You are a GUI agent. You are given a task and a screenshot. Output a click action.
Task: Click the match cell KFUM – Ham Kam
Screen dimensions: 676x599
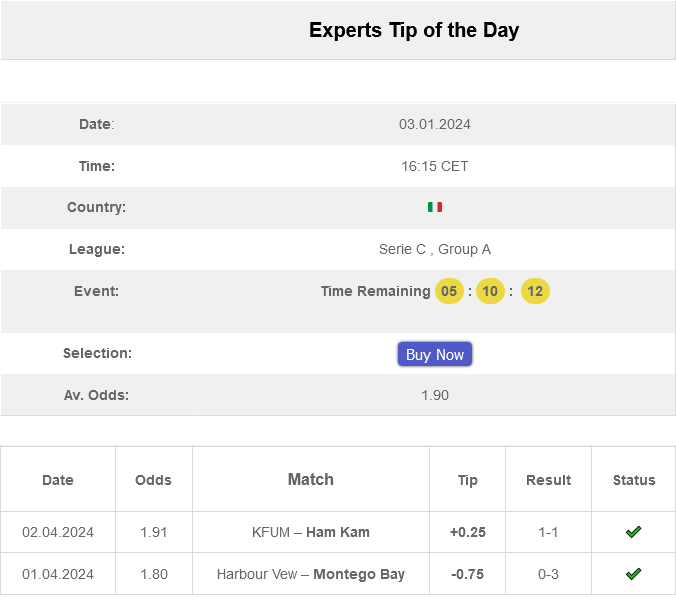[311, 532]
